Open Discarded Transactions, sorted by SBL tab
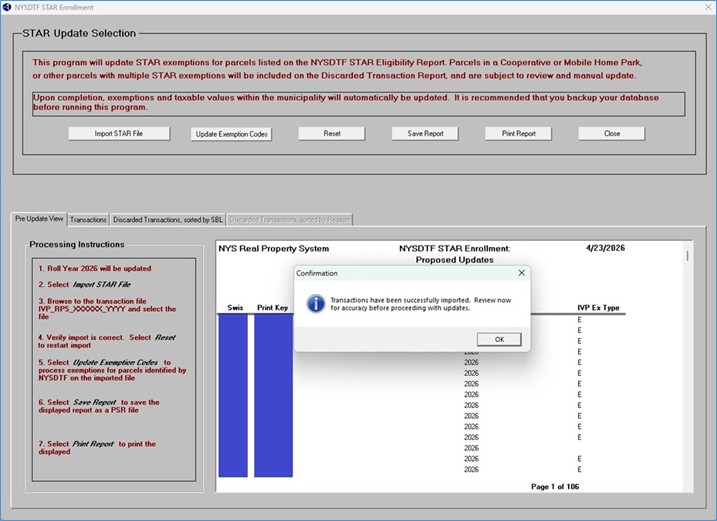717x521 pixels. [x=168, y=220]
